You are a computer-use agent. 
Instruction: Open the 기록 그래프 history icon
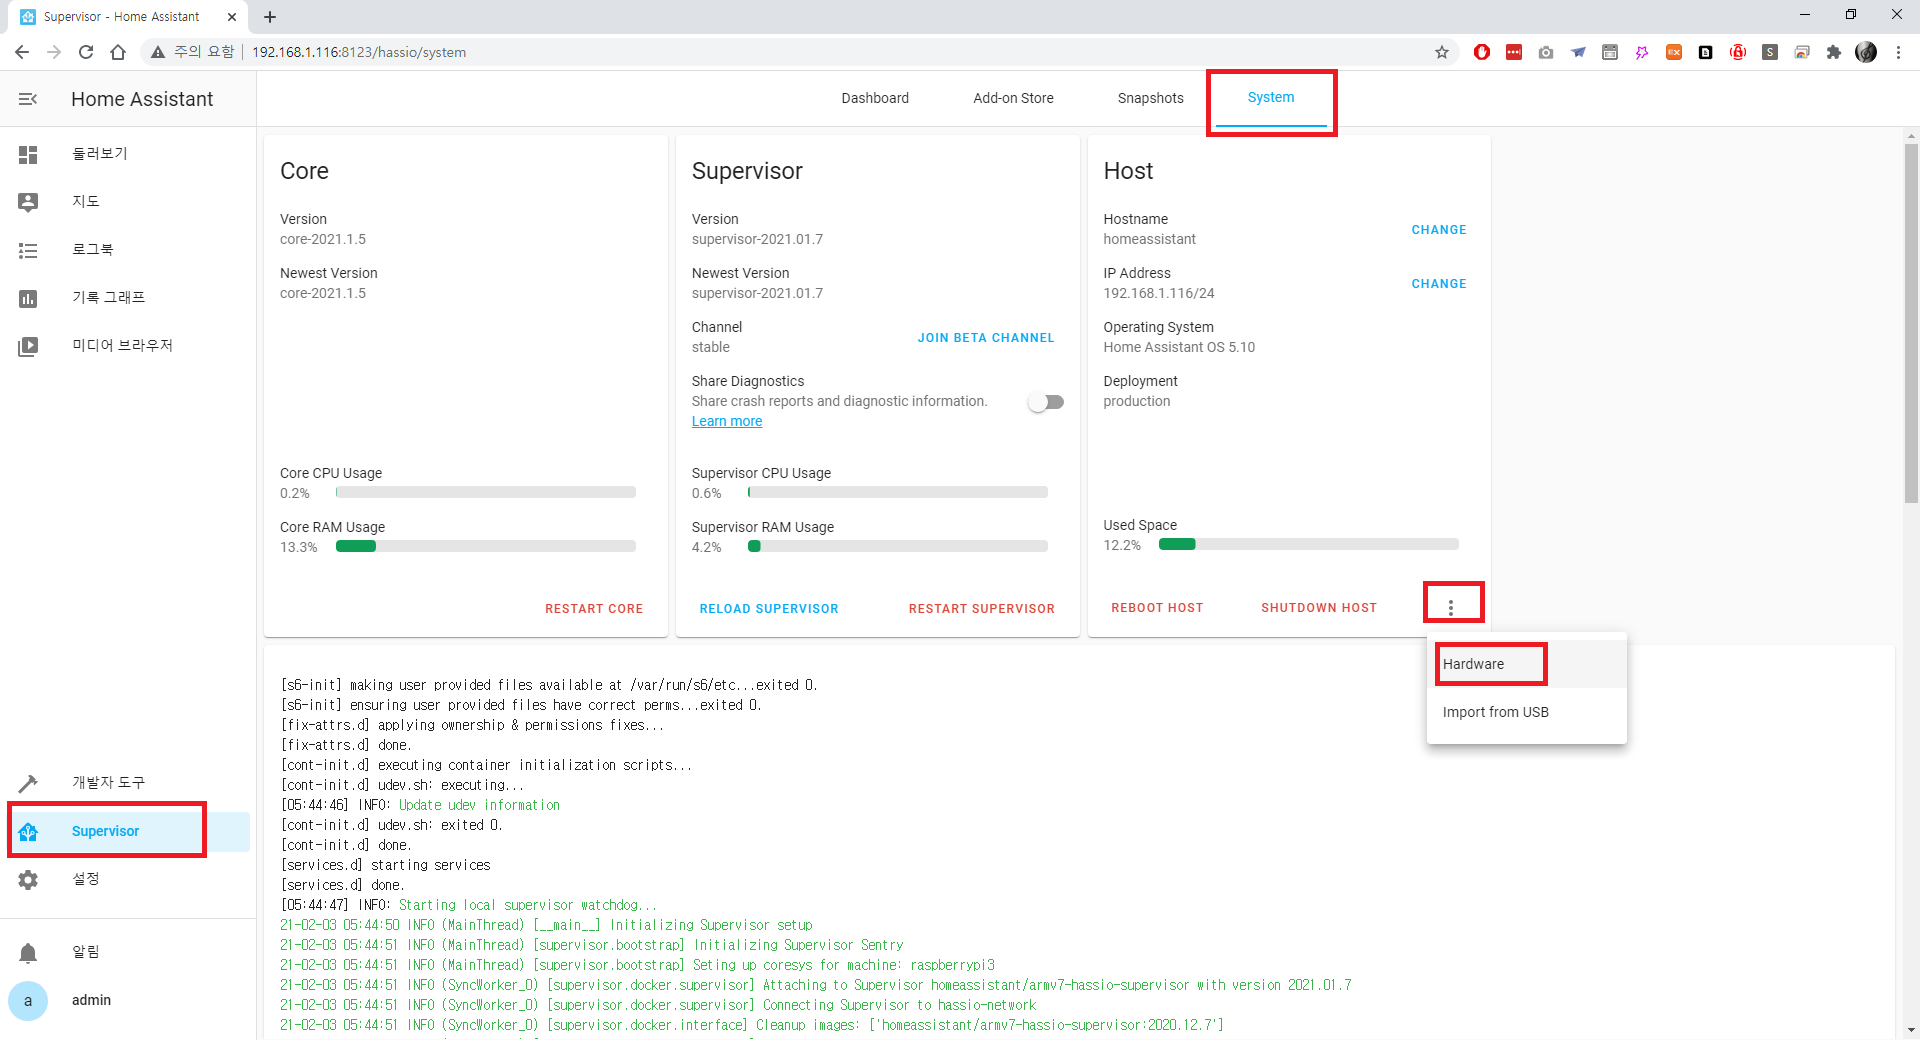(28, 298)
